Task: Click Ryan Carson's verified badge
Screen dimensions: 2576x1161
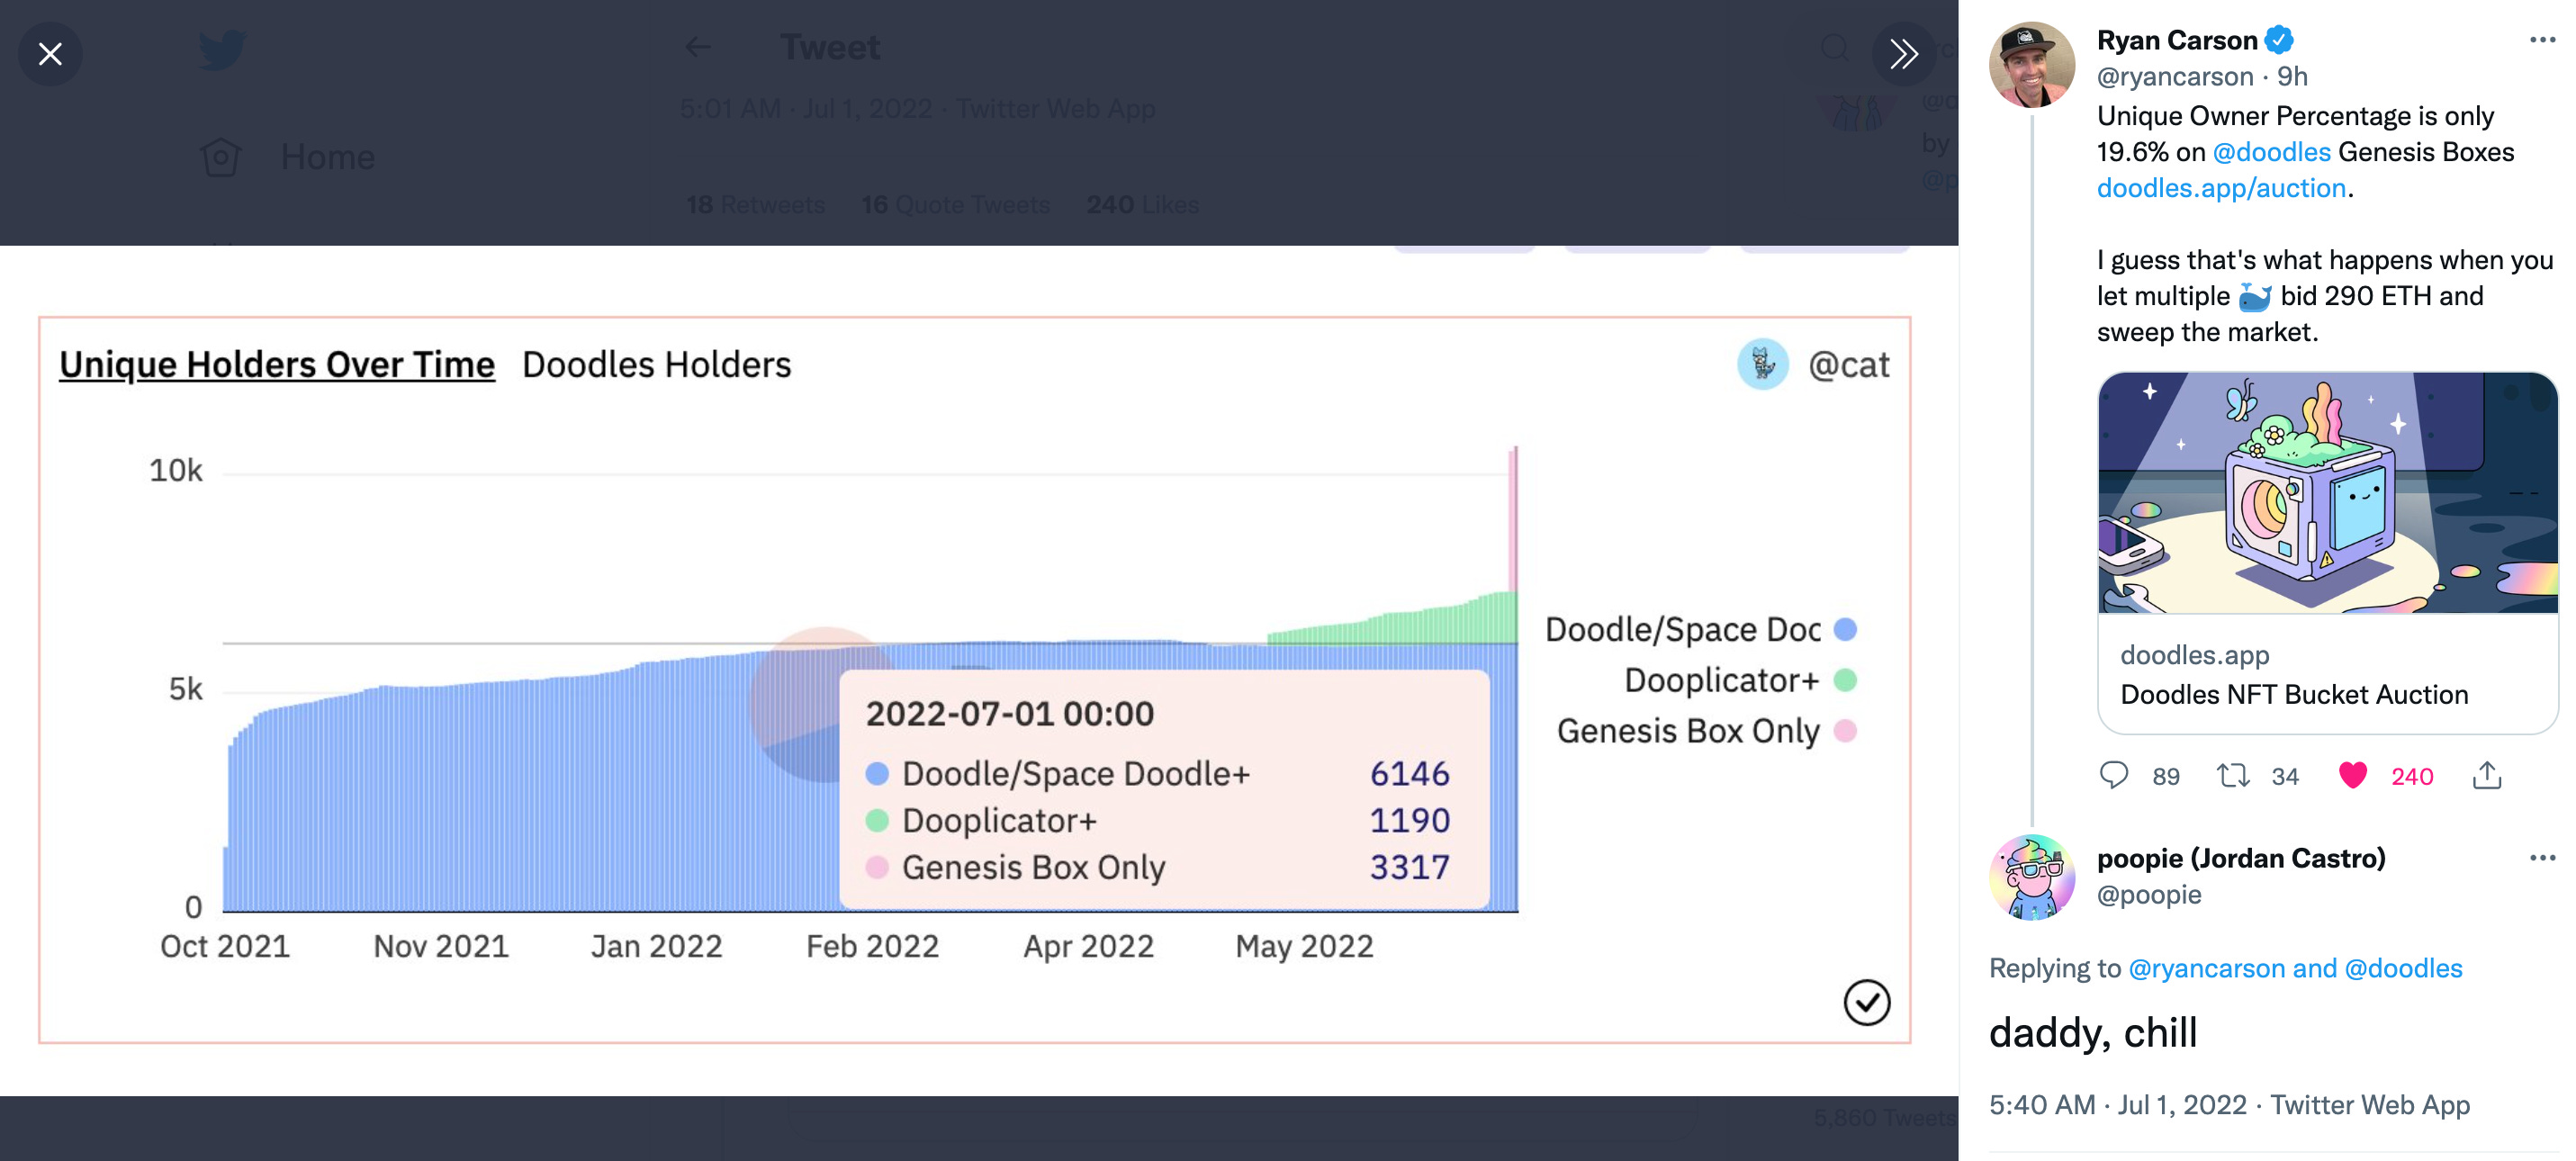Action: pyautogui.click(x=2279, y=40)
